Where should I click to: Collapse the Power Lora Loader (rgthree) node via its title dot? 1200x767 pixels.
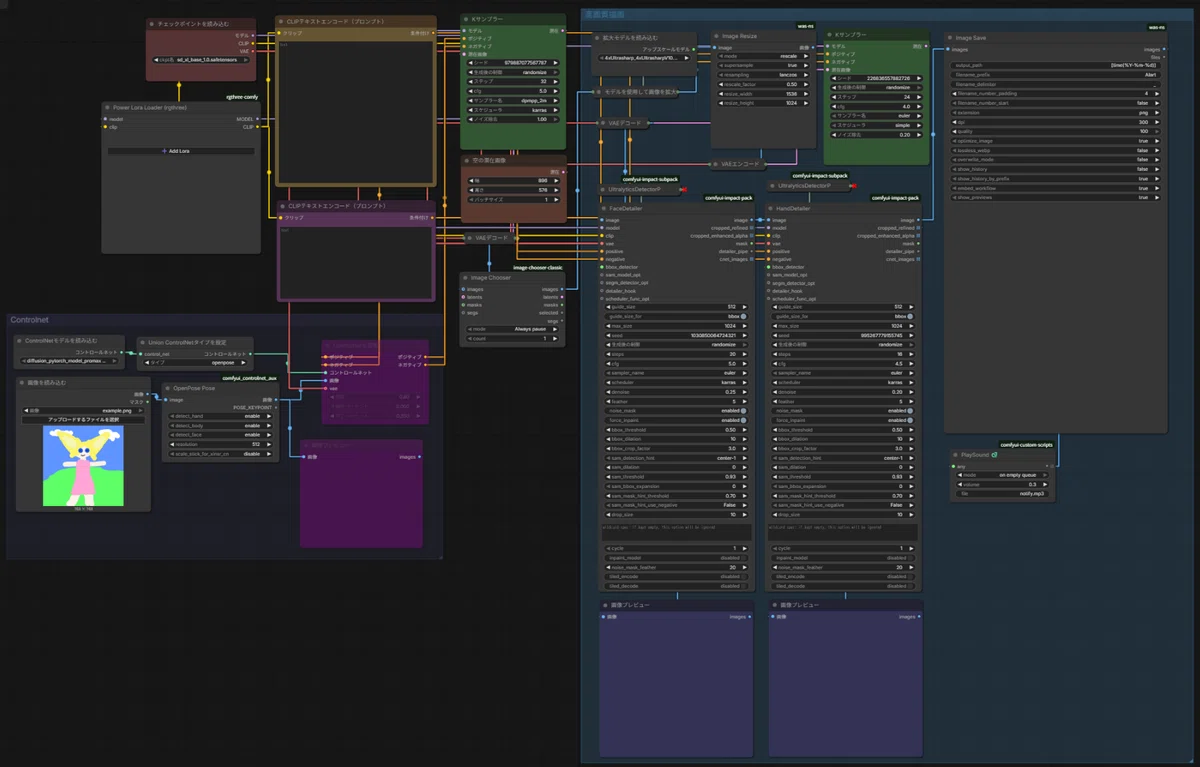pyautogui.click(x=108, y=106)
